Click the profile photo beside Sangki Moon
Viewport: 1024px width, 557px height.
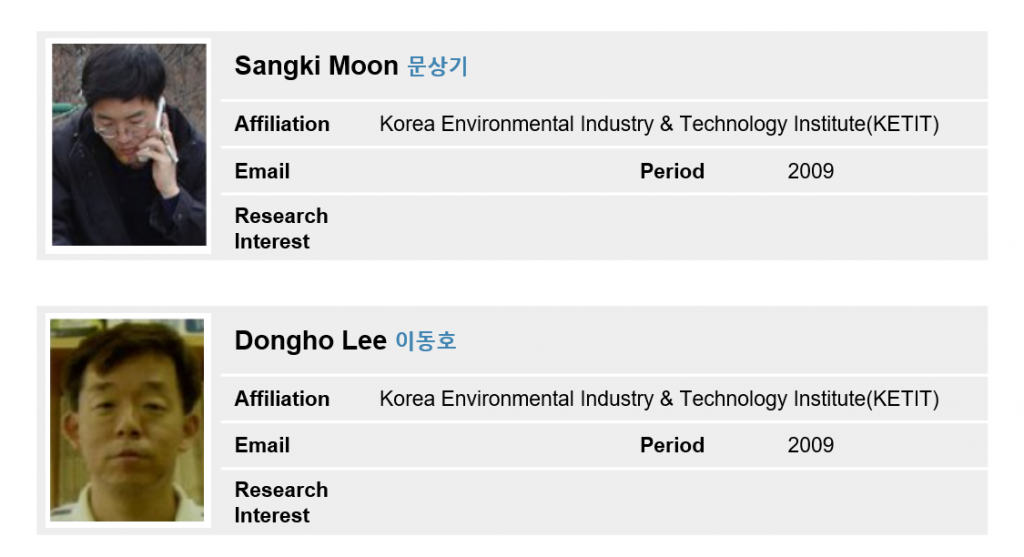pos(128,145)
